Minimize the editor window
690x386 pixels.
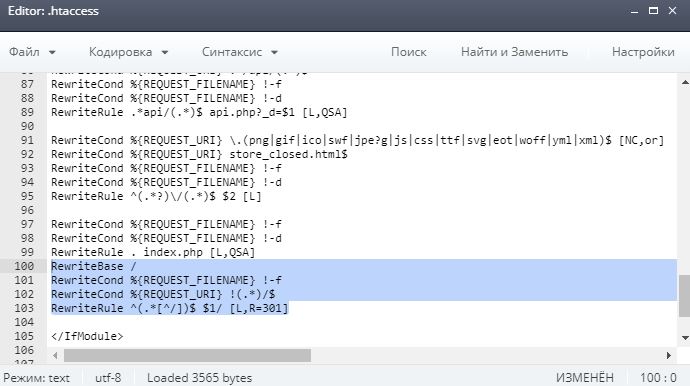click(634, 11)
